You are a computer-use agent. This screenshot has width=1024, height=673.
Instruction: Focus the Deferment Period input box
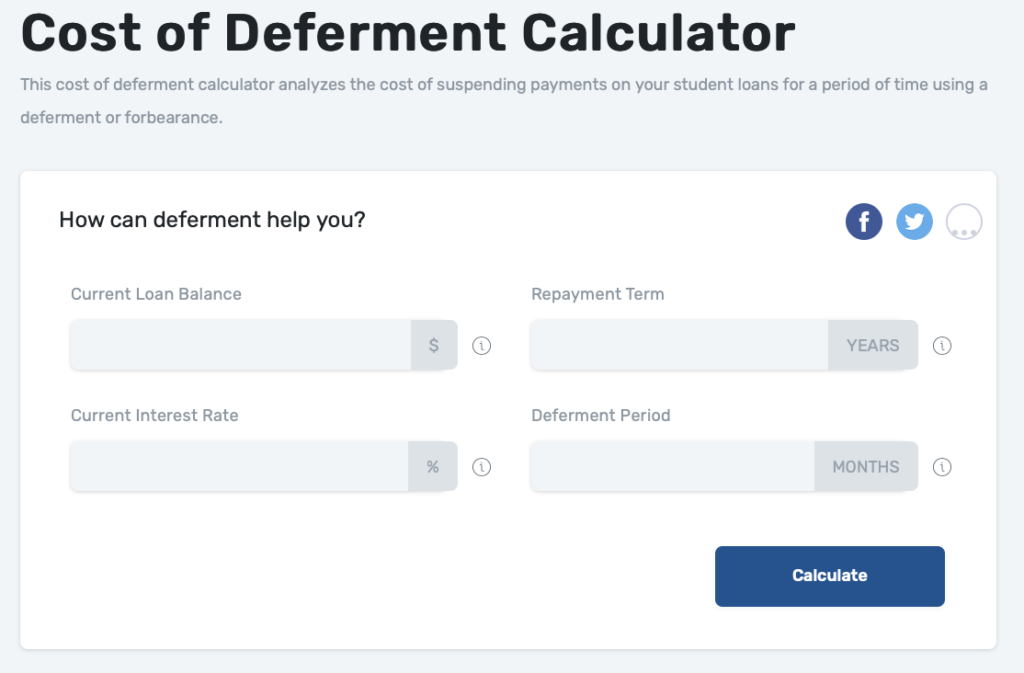pyautogui.click(x=673, y=466)
